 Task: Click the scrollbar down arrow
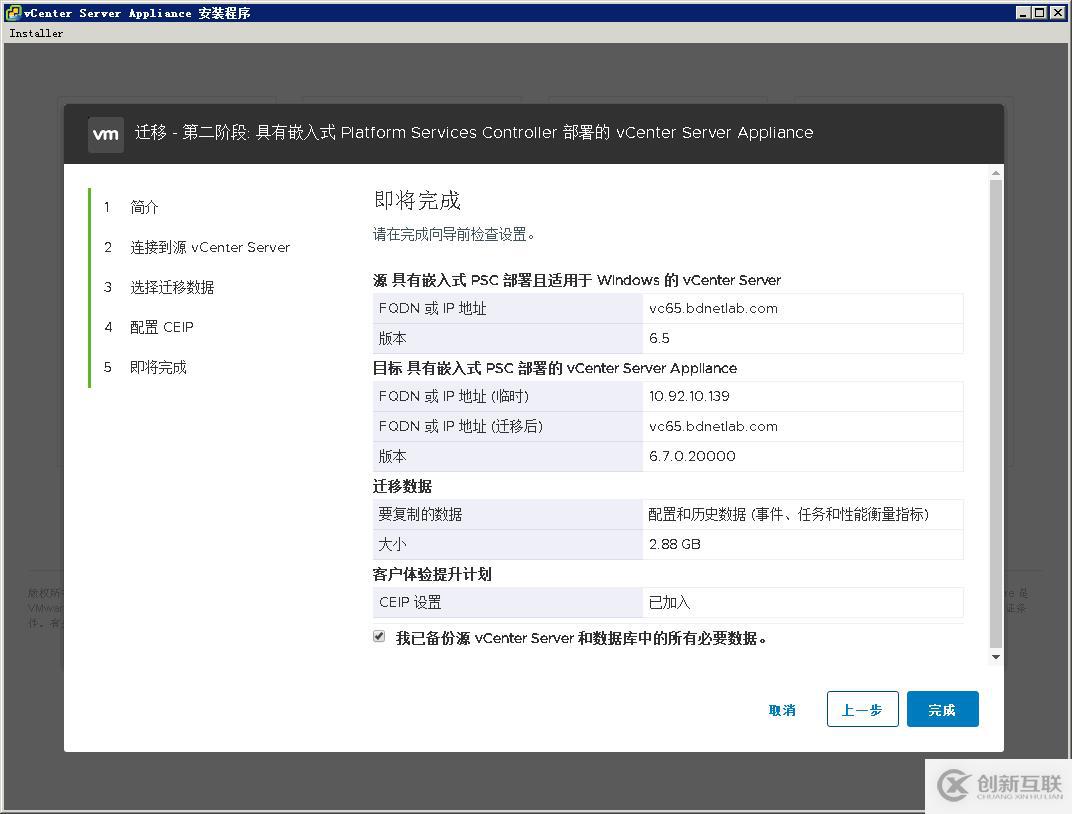[996, 657]
